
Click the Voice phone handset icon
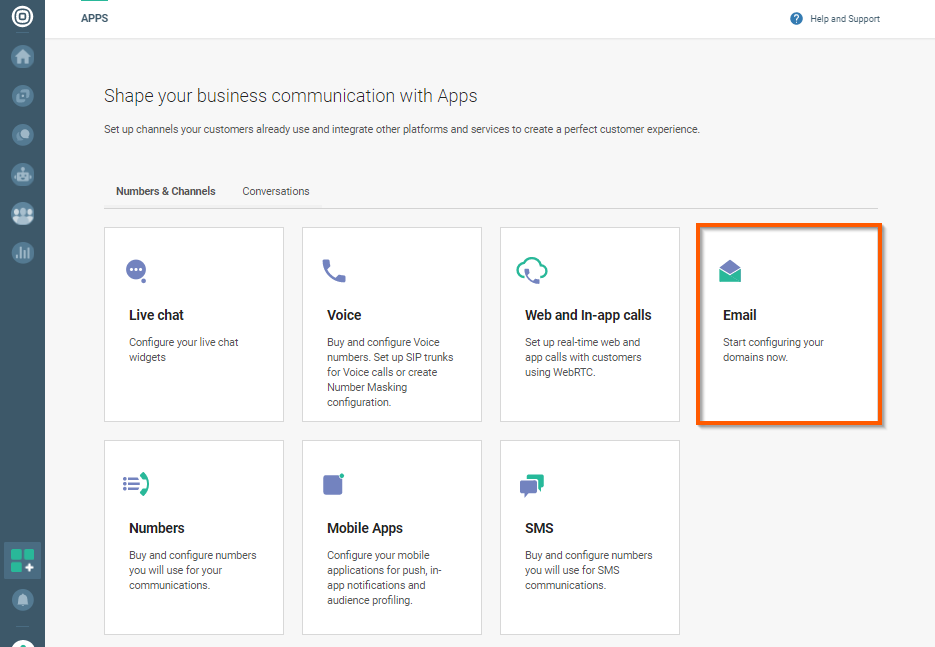[x=334, y=270]
